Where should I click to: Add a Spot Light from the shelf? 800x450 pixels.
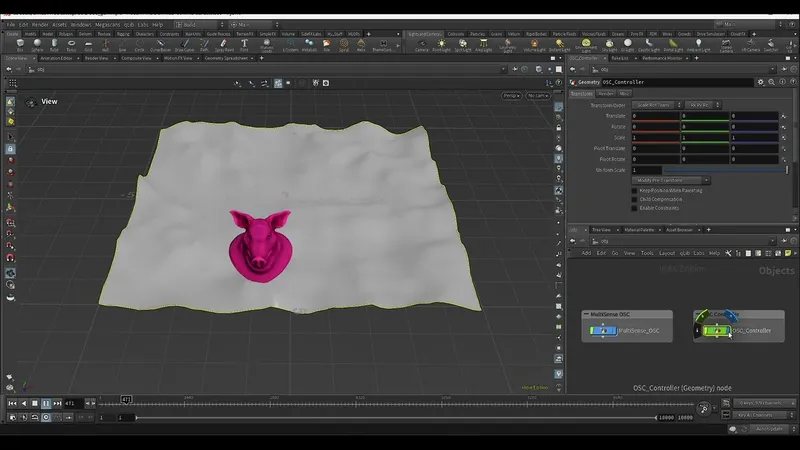[463, 45]
